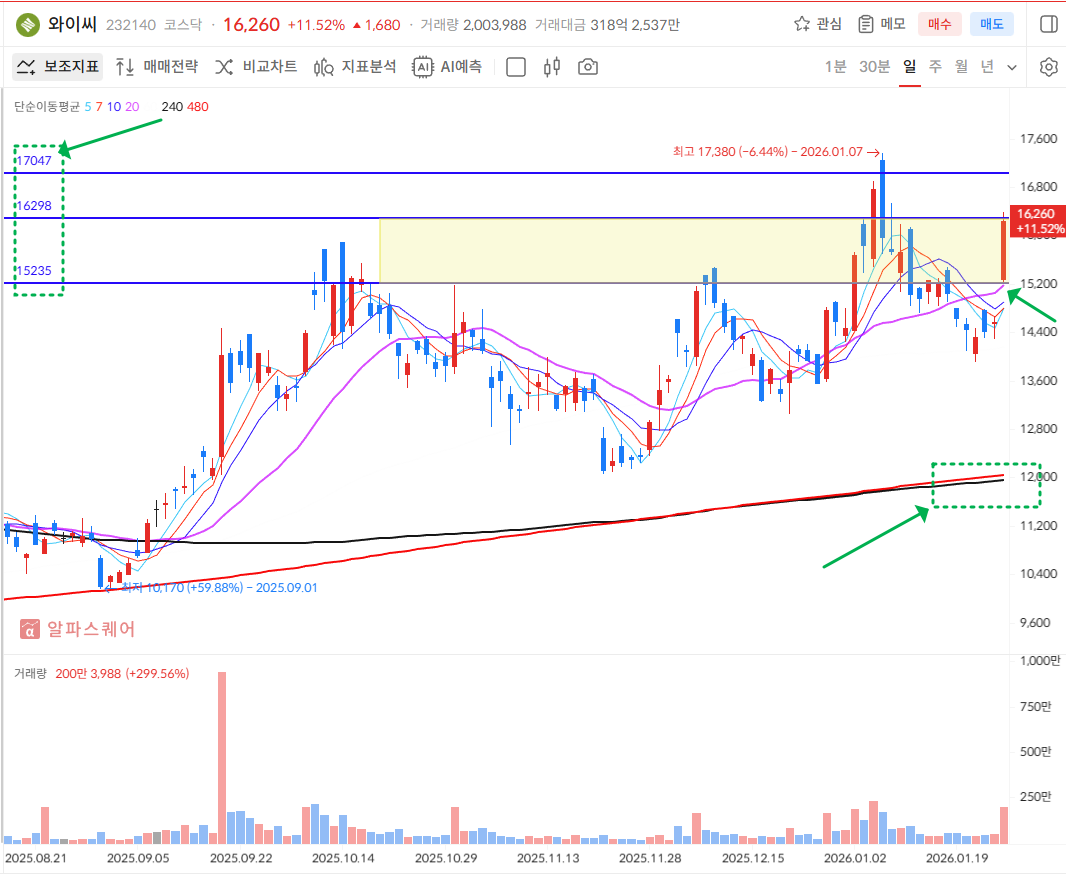Image resolution: width=1066 pixels, height=880 pixels.
Task: Add stock to 관심 watchlist star
Action: click(817, 24)
